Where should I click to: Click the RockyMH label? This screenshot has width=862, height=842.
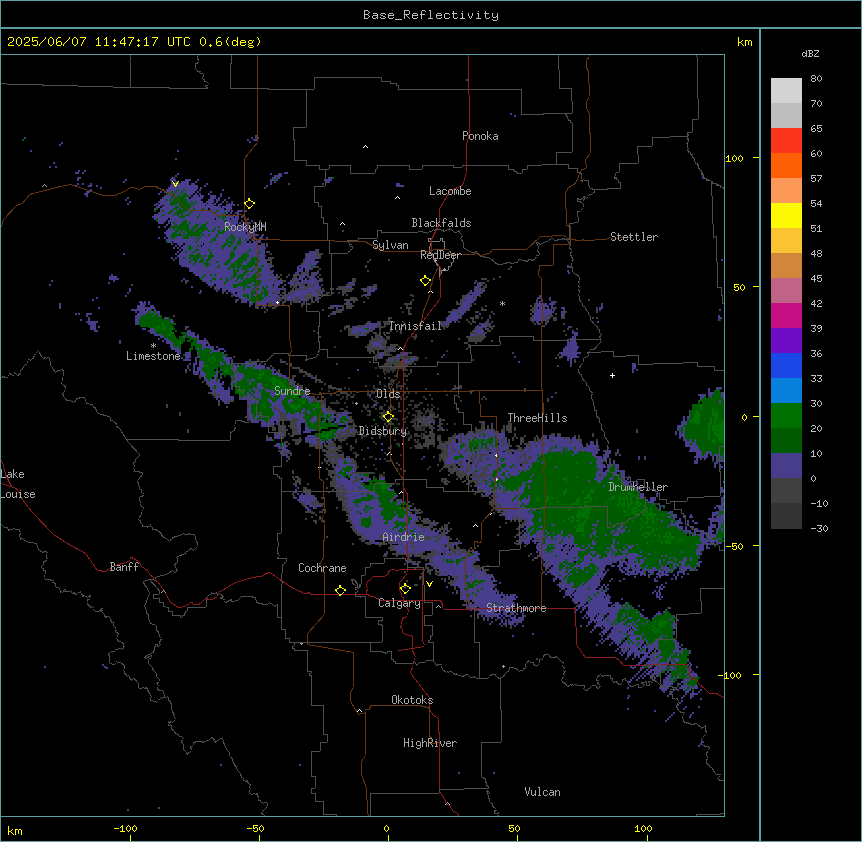pyautogui.click(x=245, y=227)
